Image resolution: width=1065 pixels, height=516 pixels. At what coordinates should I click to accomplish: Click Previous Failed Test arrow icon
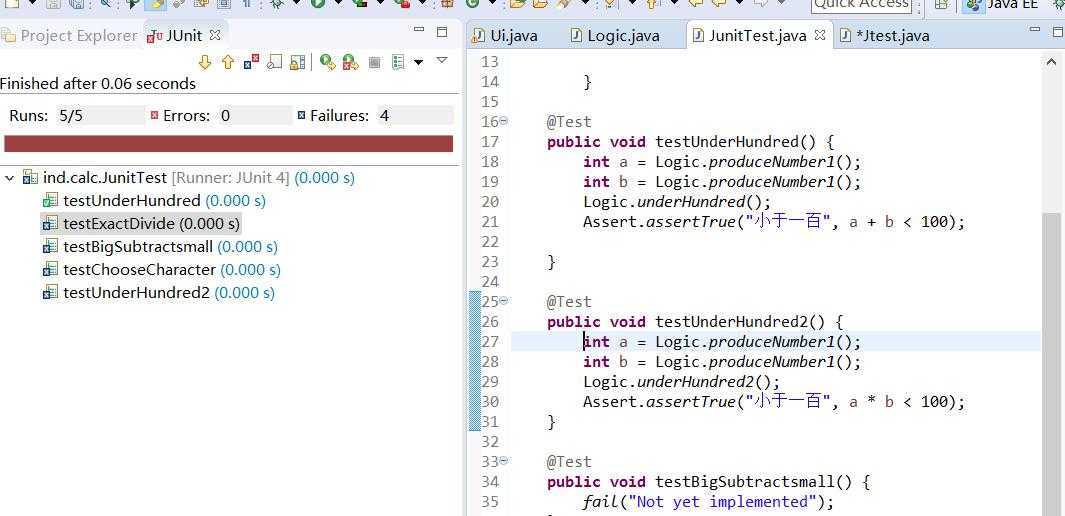(x=228, y=62)
